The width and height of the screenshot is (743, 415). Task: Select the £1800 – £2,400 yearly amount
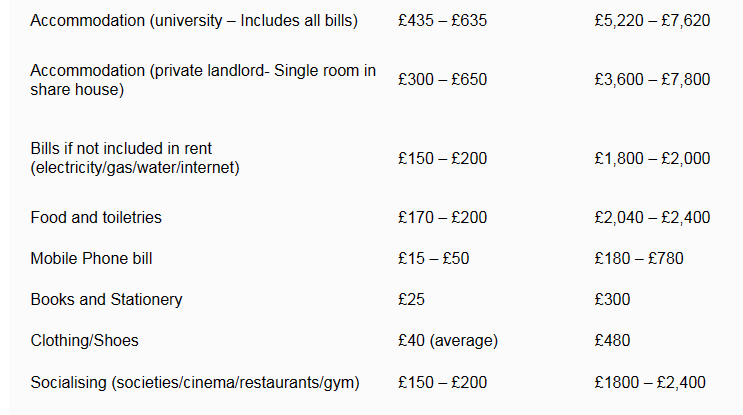649,381
